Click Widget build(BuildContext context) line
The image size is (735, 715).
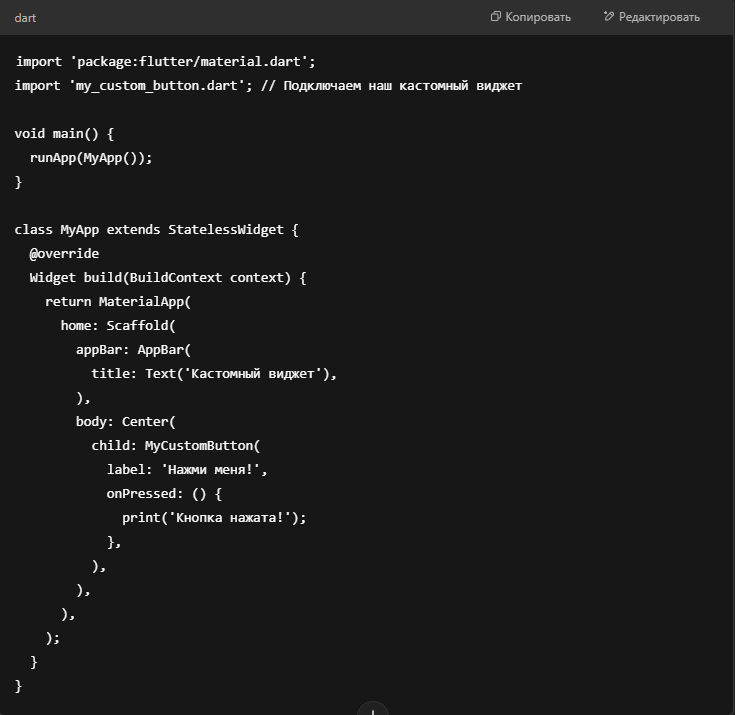tap(168, 278)
